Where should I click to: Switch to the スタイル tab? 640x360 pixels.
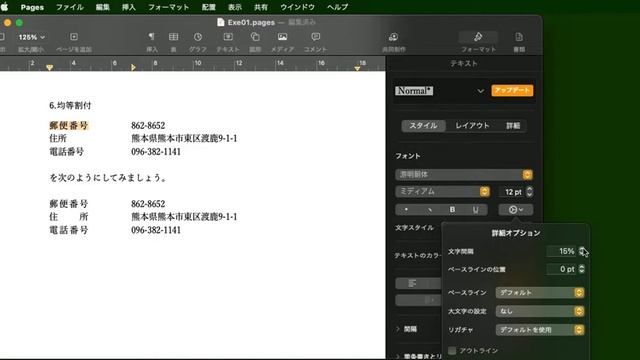(x=423, y=126)
